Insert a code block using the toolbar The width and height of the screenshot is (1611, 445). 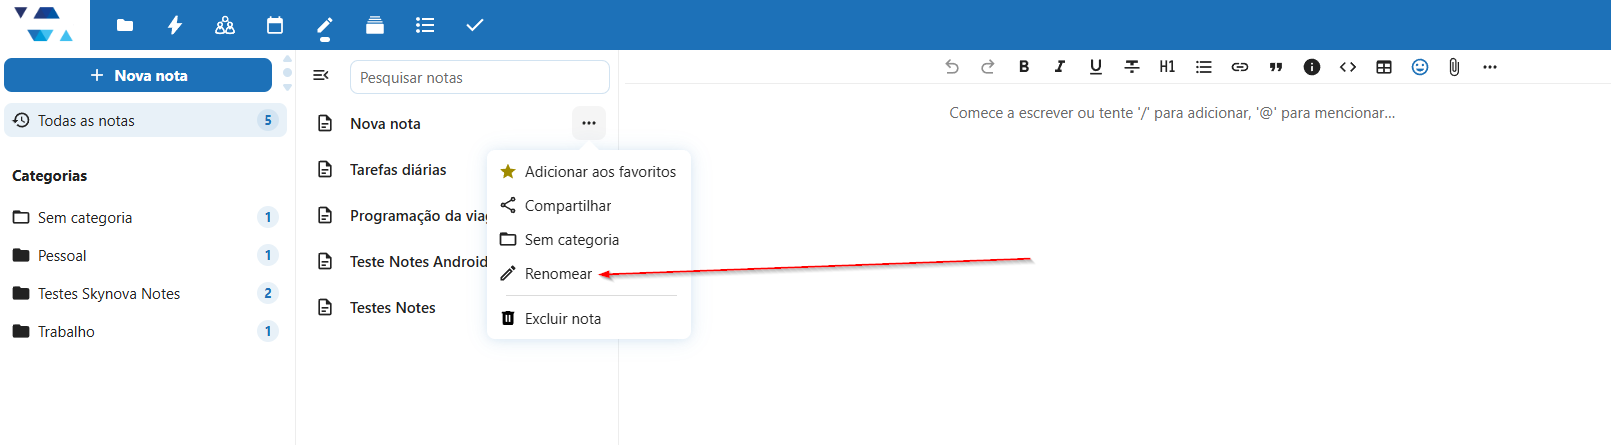pos(1348,67)
